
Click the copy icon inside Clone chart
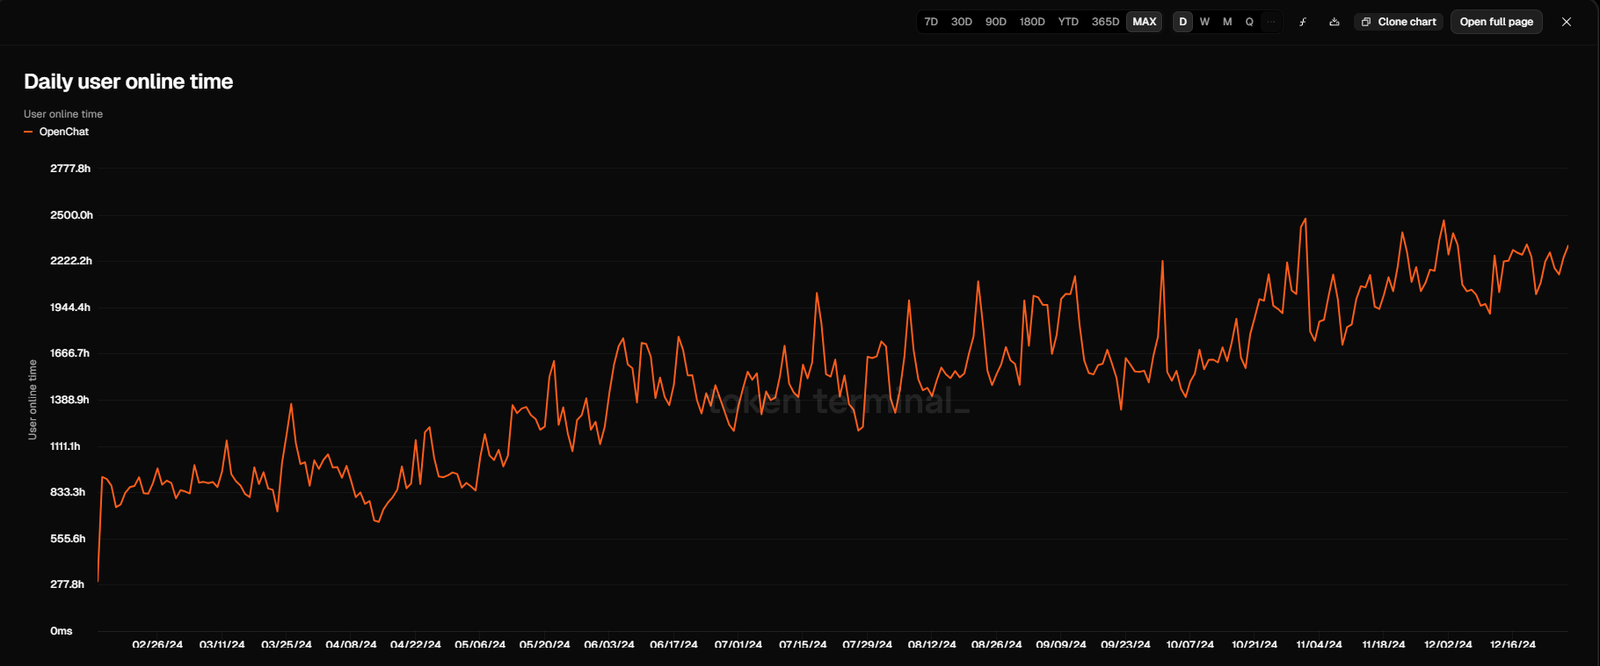[x=1366, y=22]
